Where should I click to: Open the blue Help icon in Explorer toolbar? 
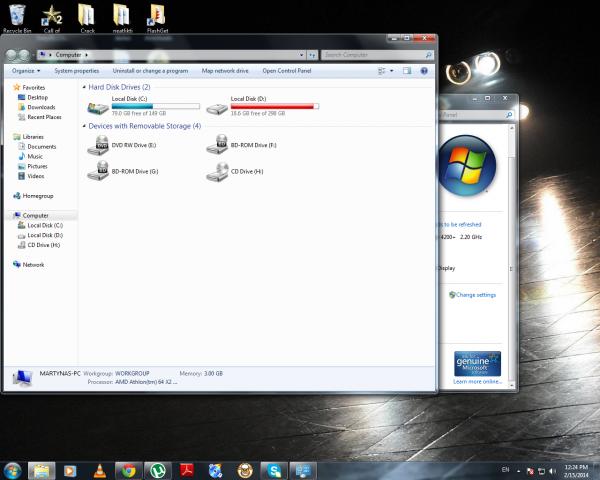(x=424, y=71)
